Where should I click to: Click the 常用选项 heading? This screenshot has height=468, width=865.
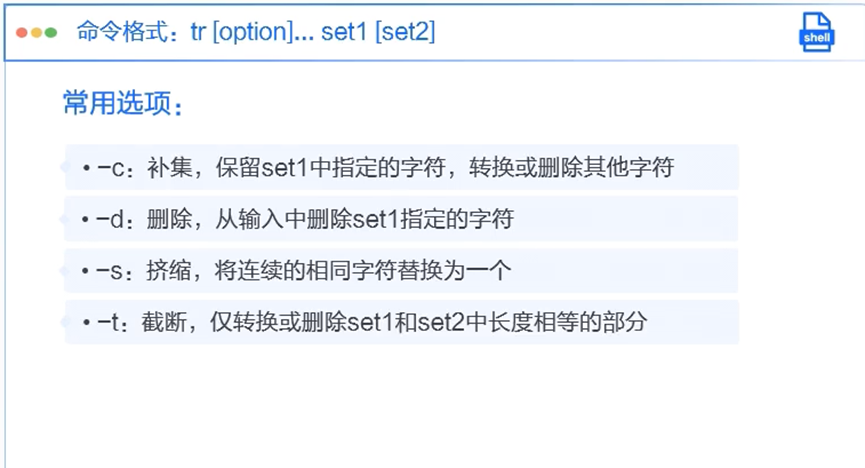pos(122,103)
